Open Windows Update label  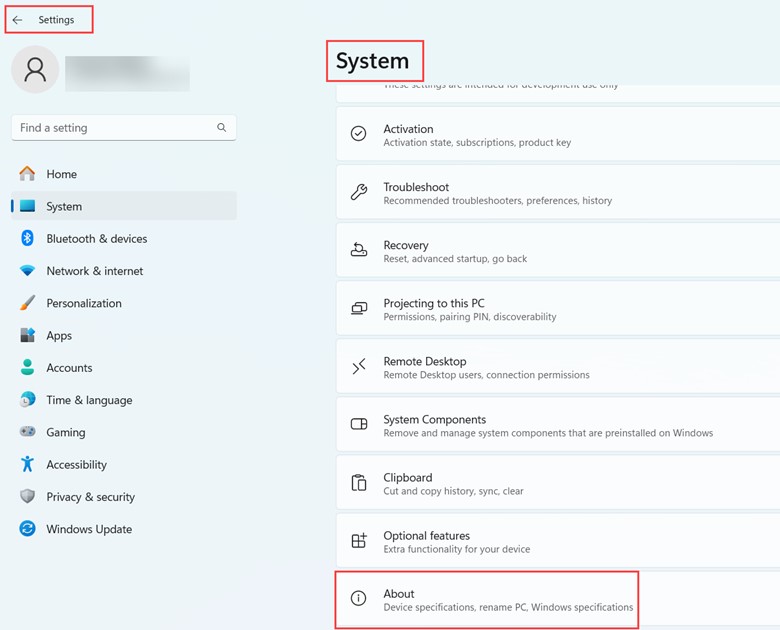(x=89, y=529)
